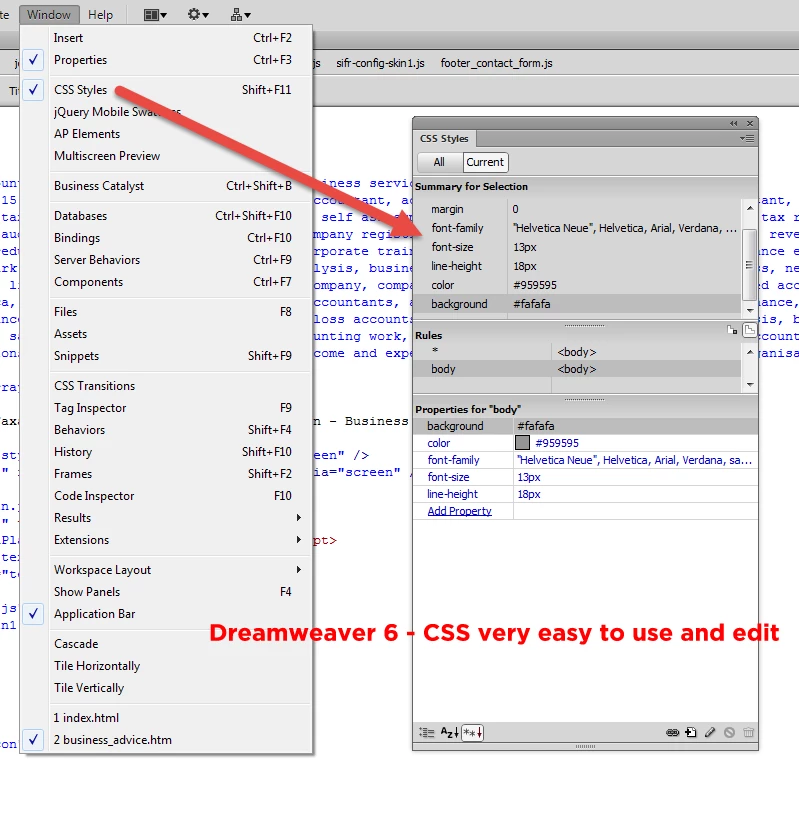The width and height of the screenshot is (799, 817).
Task: Select Code Inspector menu entry
Action: coord(167,496)
